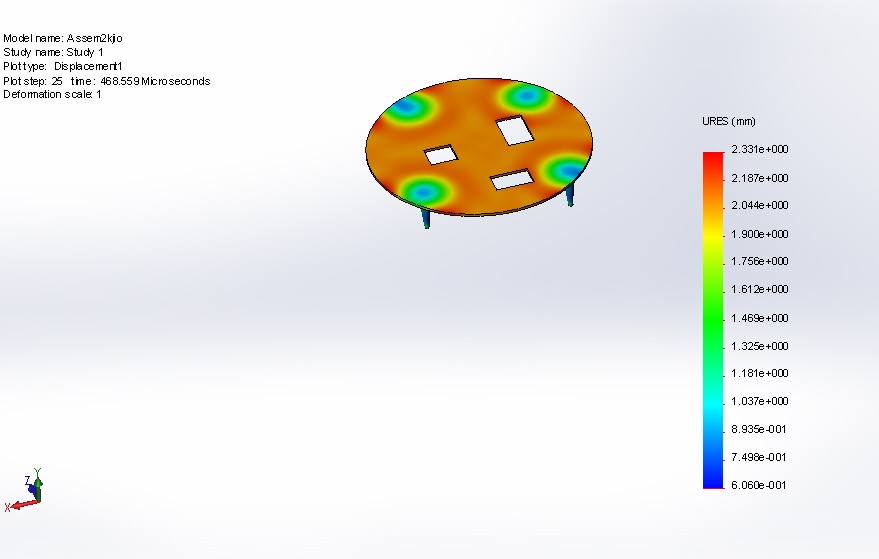Click legend value 2.187e+000

[760, 178]
